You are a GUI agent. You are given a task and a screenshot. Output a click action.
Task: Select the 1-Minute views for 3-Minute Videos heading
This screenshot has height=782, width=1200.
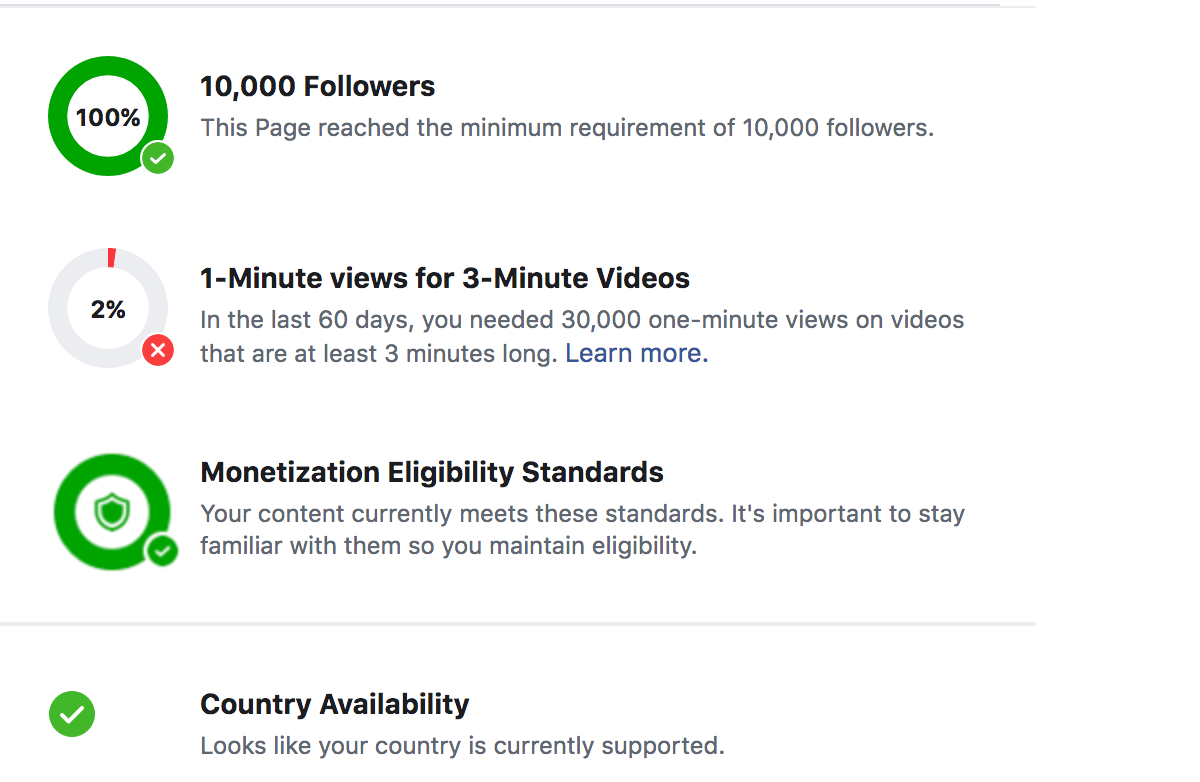445,278
